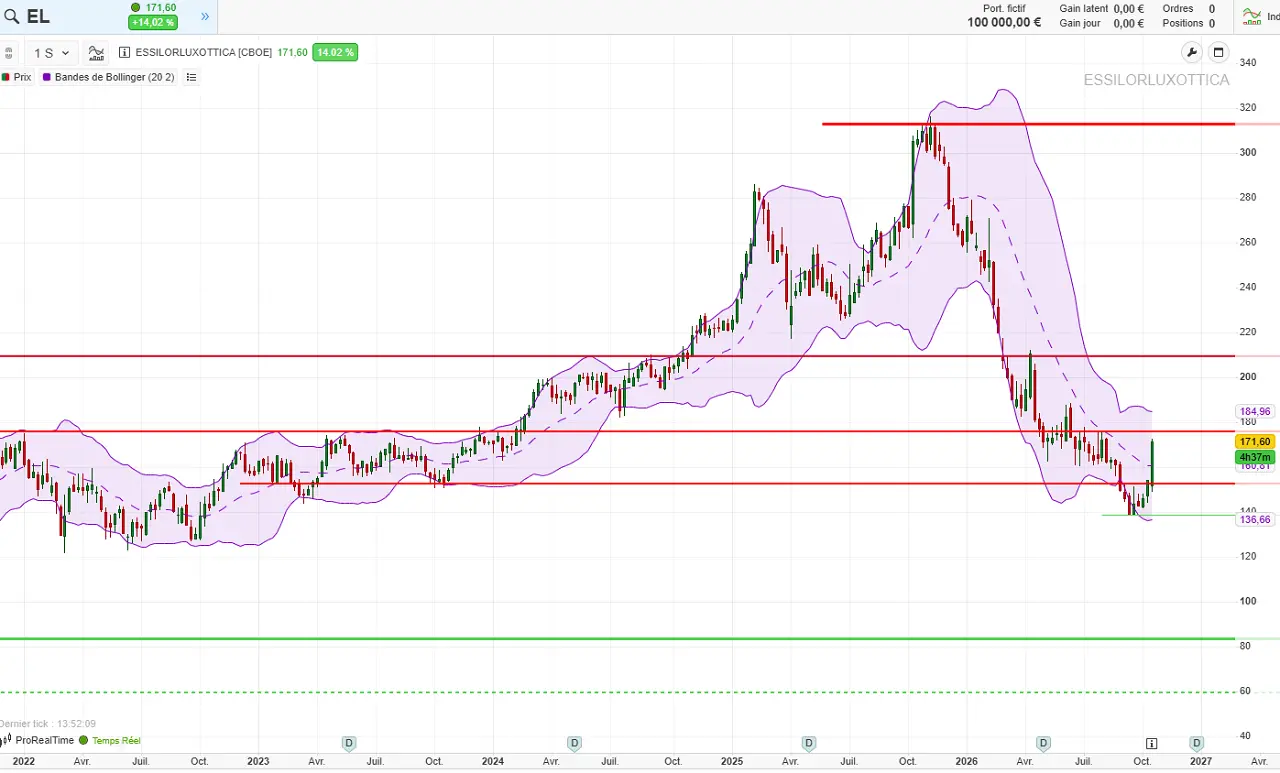Click the info event marker near Oct. 2026
Screen dimensions: 1280x773
(x=1151, y=743)
